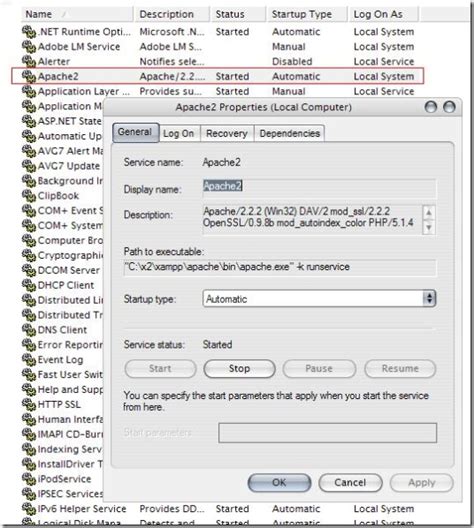Screen dimensions: 474x528
Task: Select the DHCP Client service name
Action: tap(66, 285)
